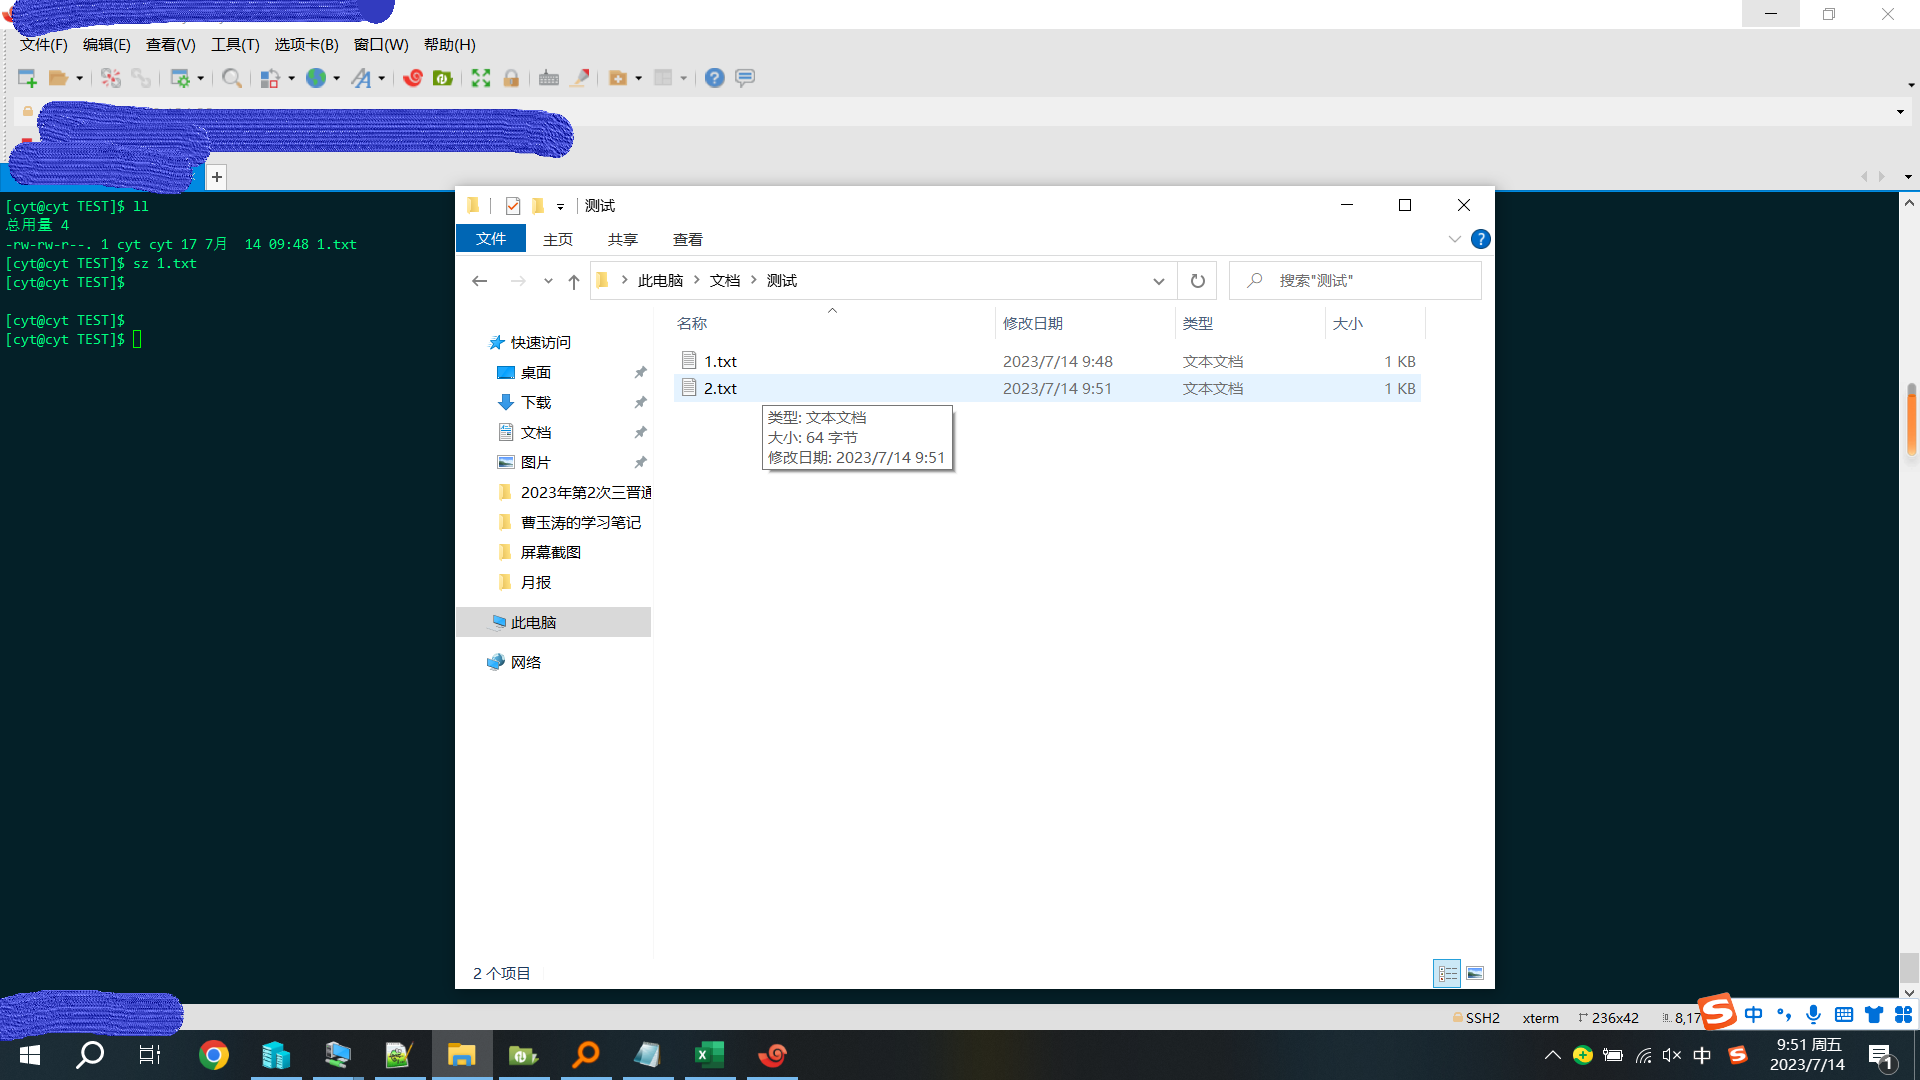
Task: Open the 帮助(H) menu
Action: coord(450,45)
